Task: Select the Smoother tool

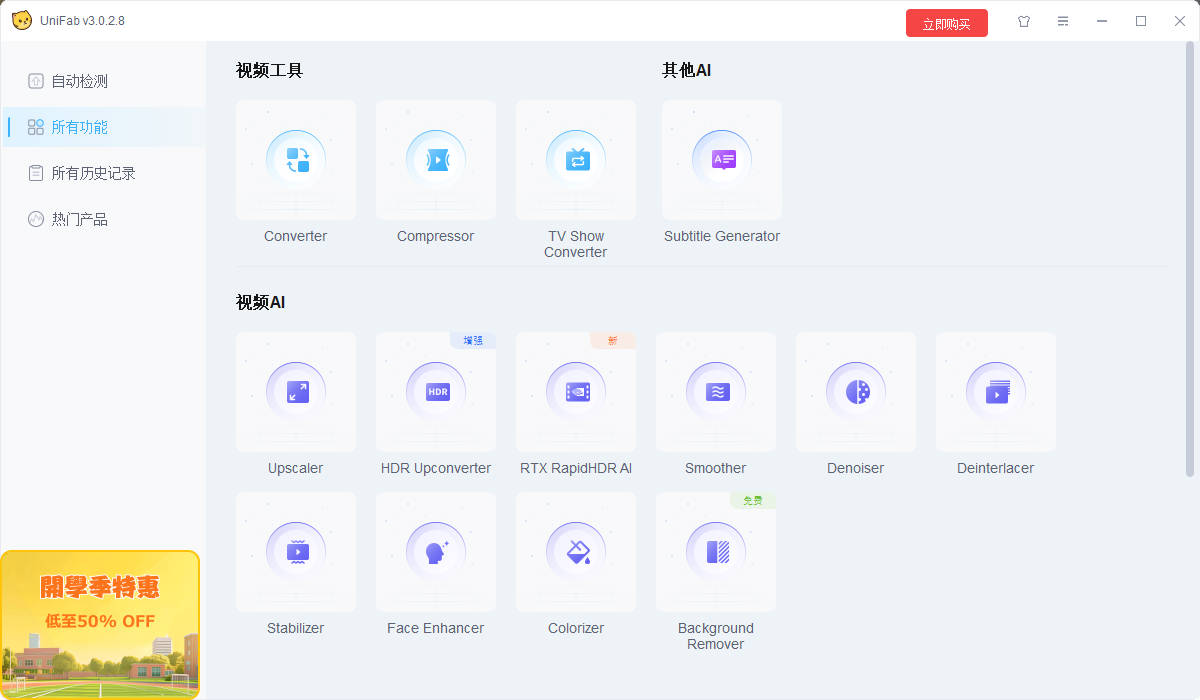Action: [x=716, y=392]
